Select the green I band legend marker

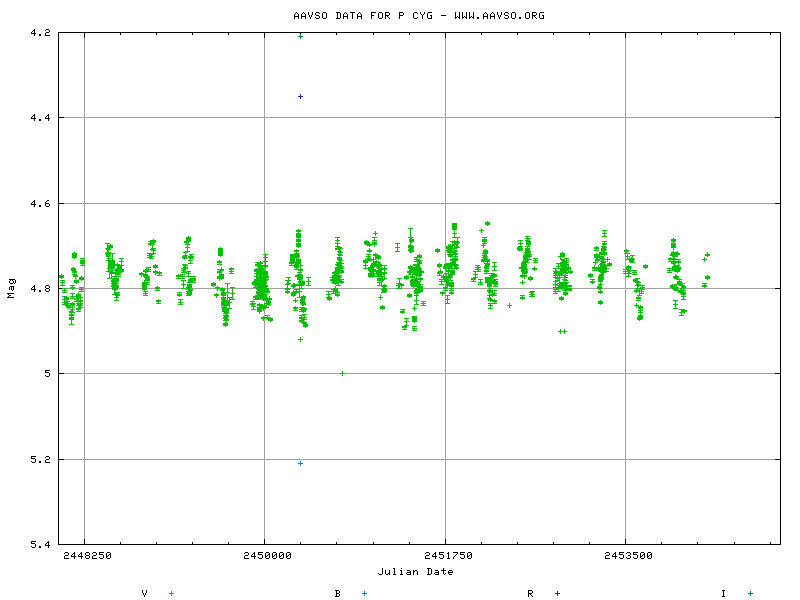click(748, 591)
